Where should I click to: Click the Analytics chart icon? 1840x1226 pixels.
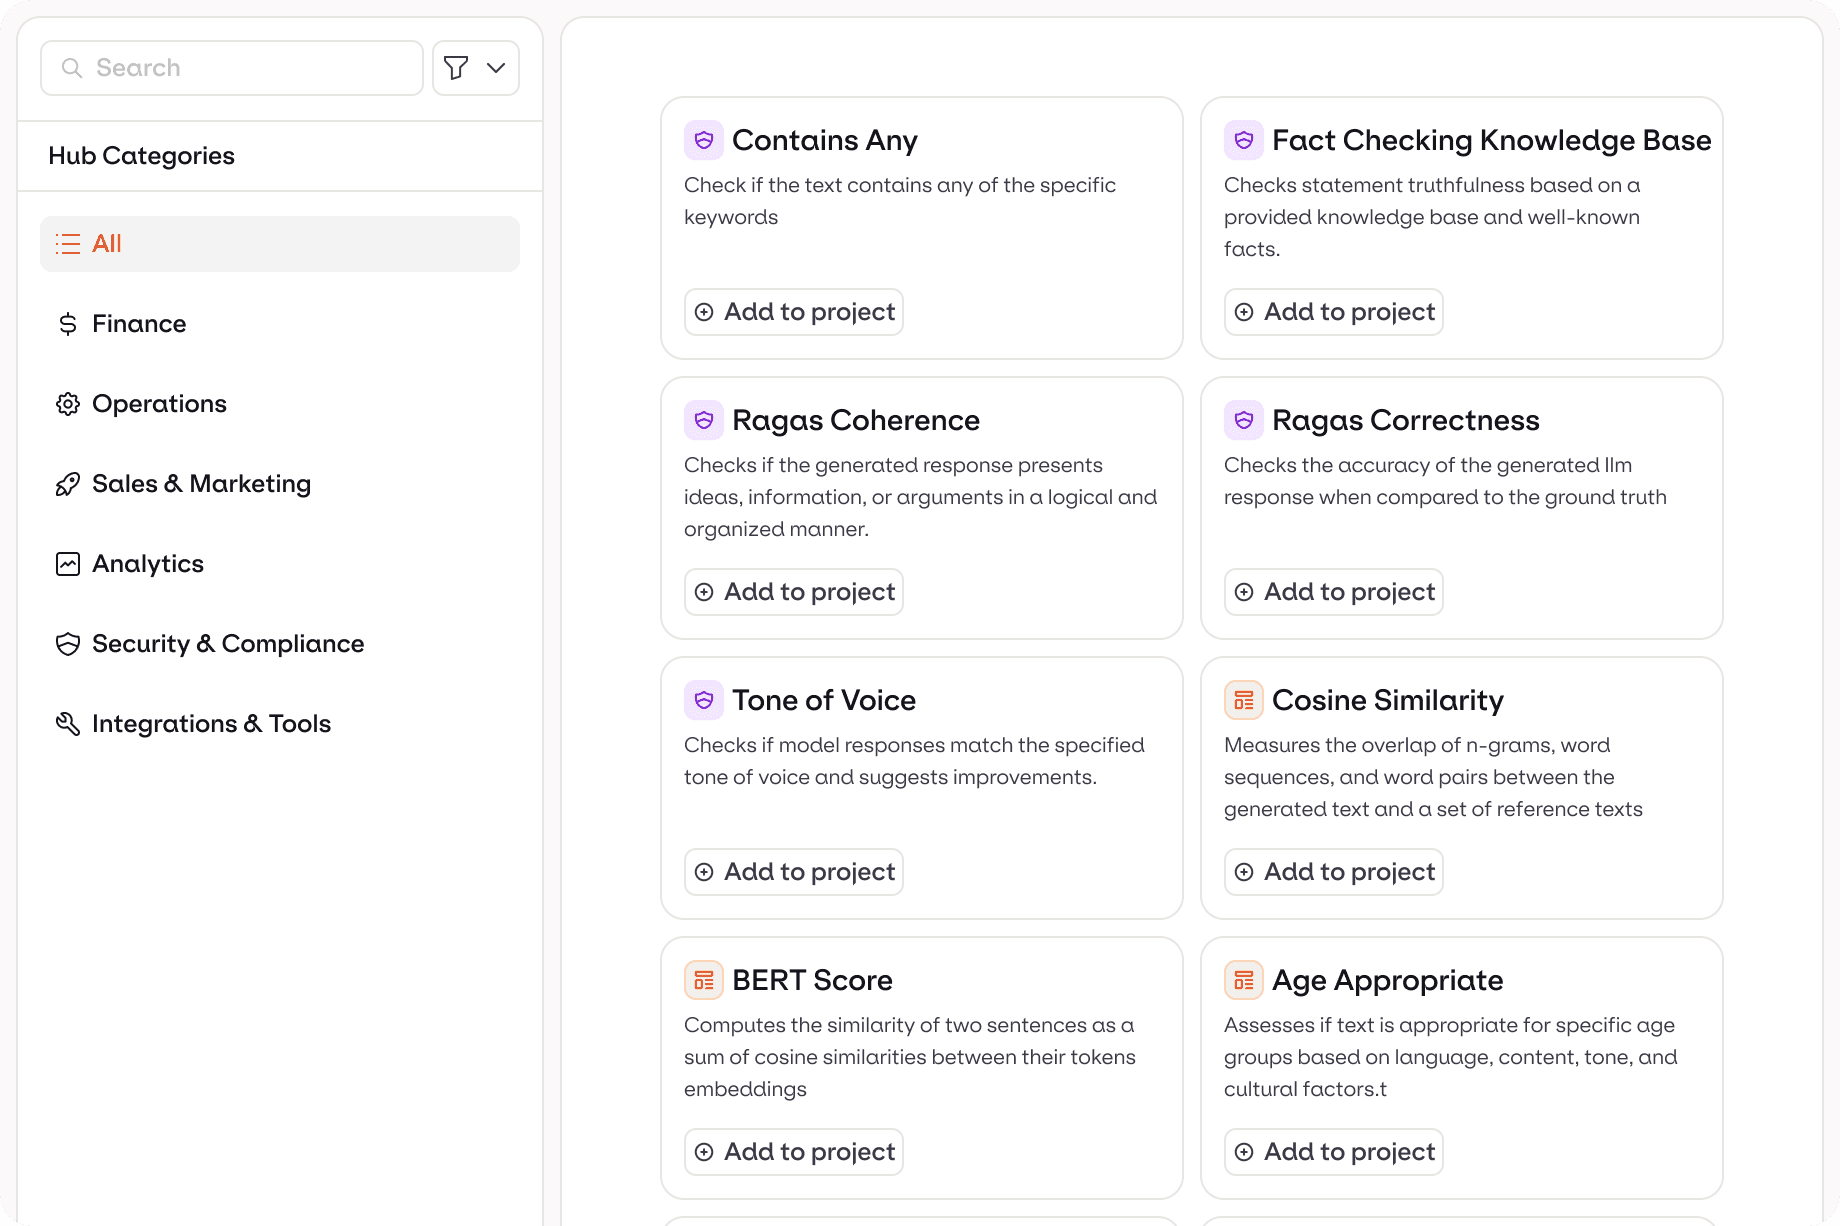click(x=68, y=564)
